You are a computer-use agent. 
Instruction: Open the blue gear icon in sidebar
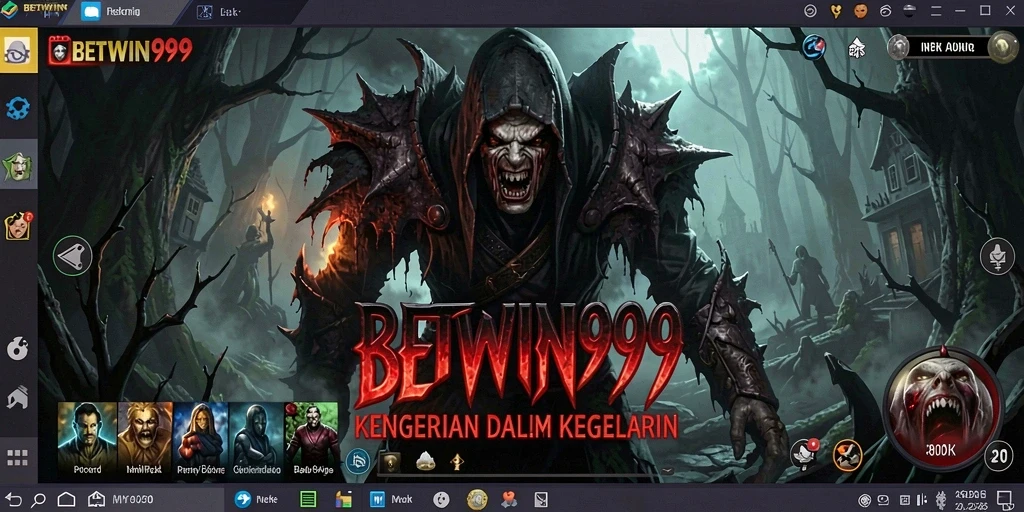[x=18, y=107]
